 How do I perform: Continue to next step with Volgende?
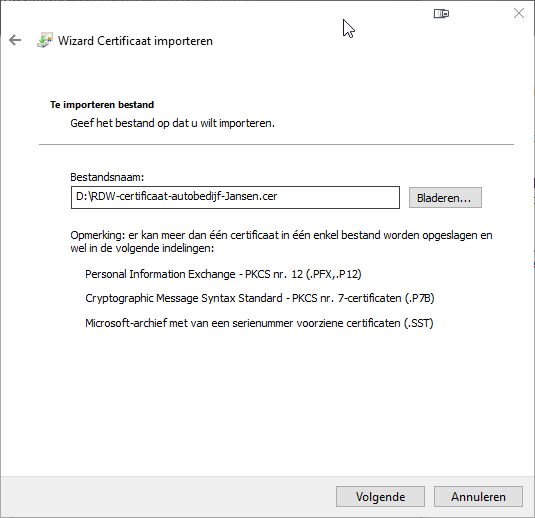[380, 497]
